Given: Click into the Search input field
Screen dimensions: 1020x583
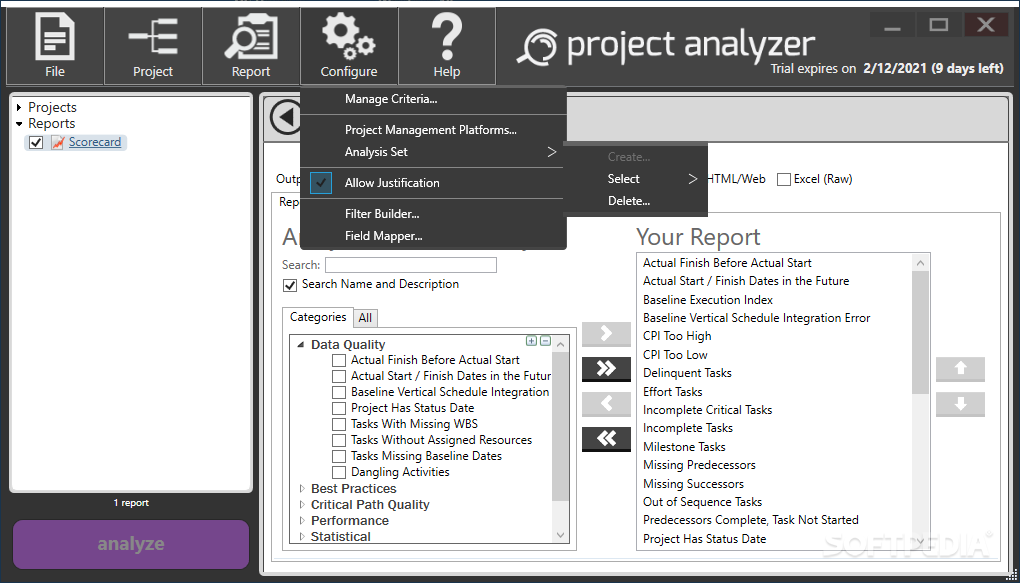Looking at the screenshot, I should point(410,265).
